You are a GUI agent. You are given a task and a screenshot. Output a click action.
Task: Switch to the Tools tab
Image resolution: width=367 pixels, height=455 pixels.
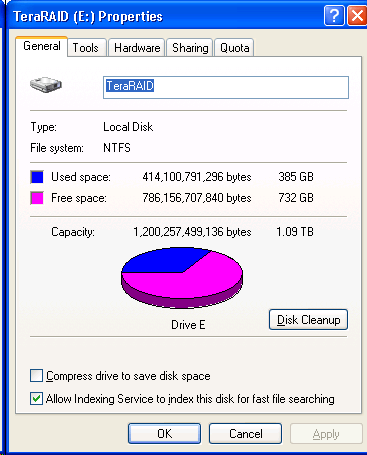tap(86, 48)
